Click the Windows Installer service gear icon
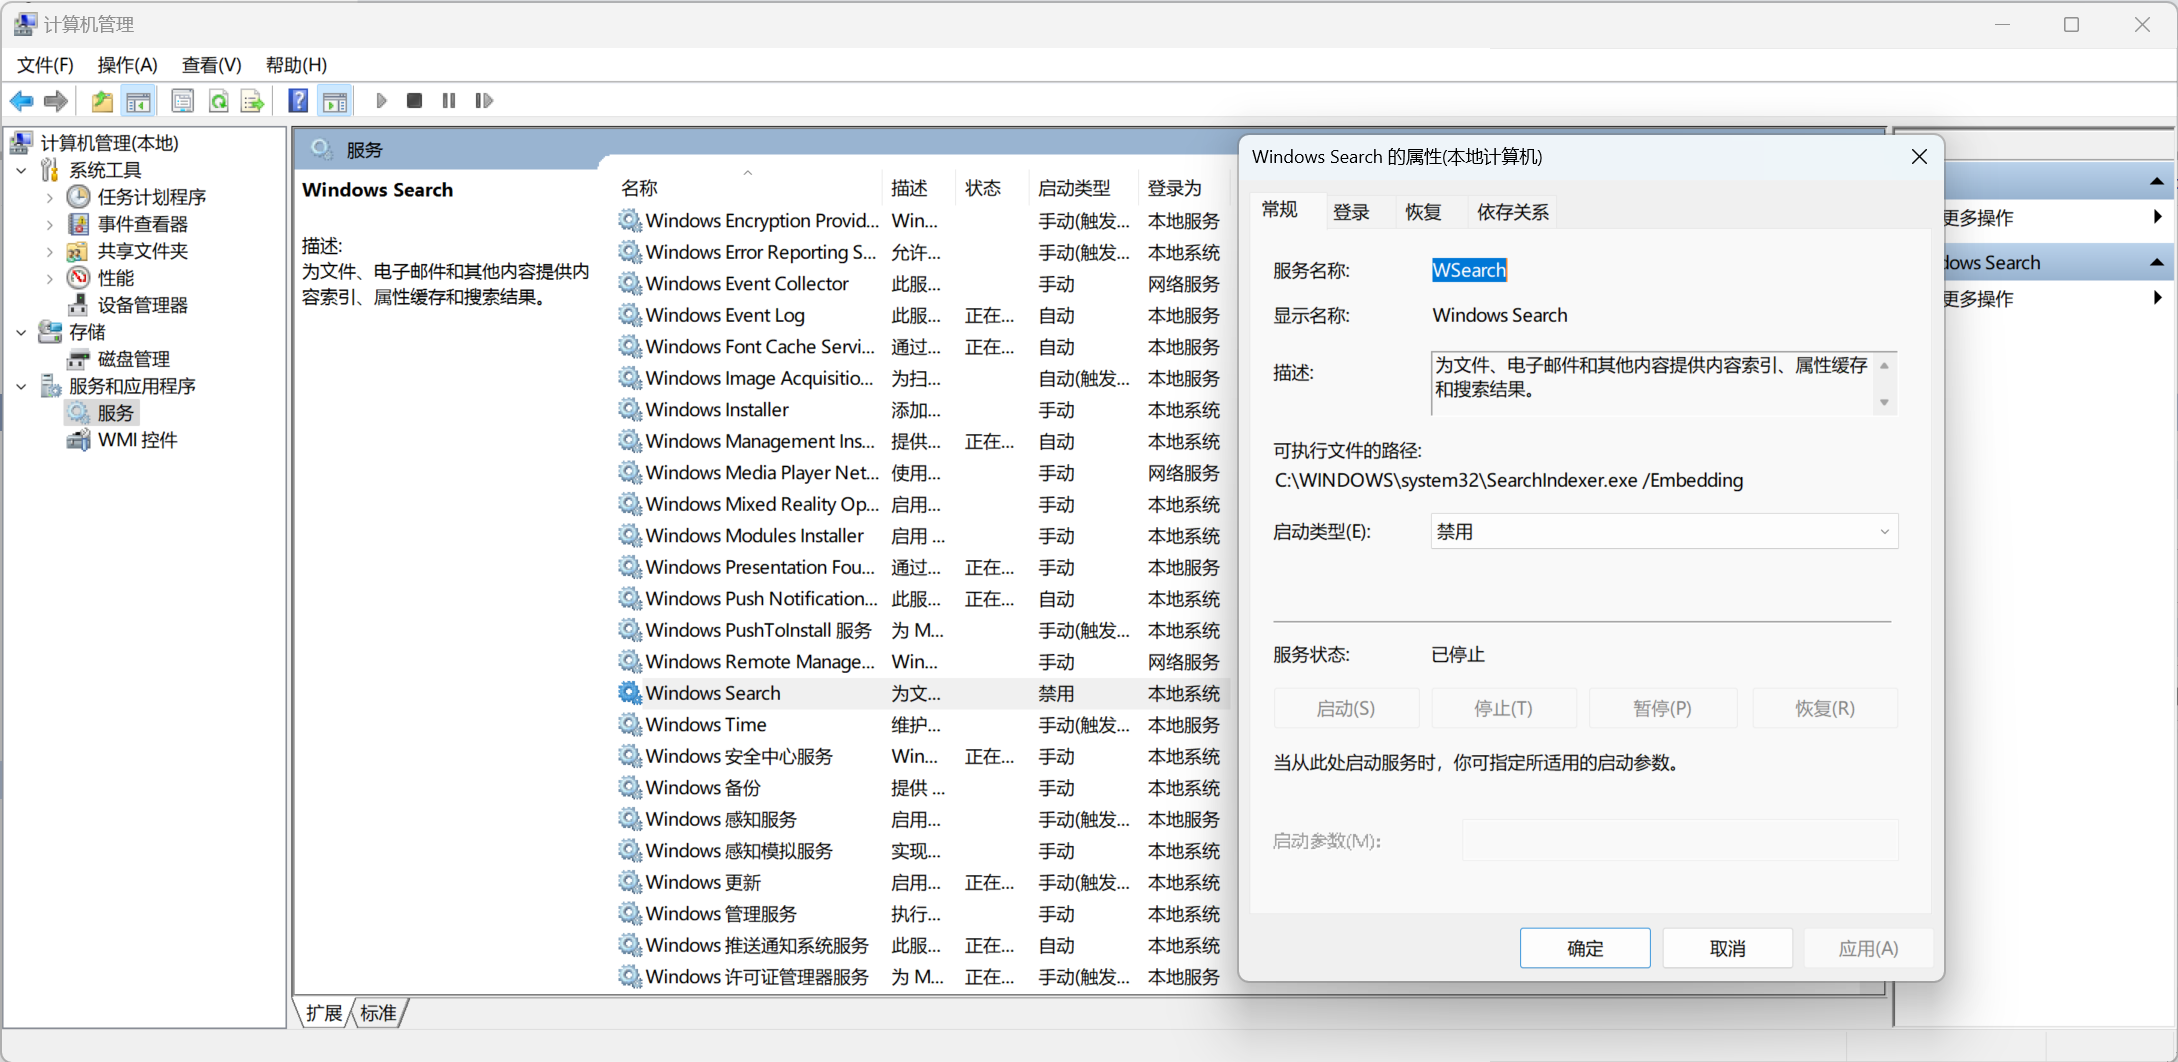The width and height of the screenshot is (2178, 1062). [x=629, y=410]
